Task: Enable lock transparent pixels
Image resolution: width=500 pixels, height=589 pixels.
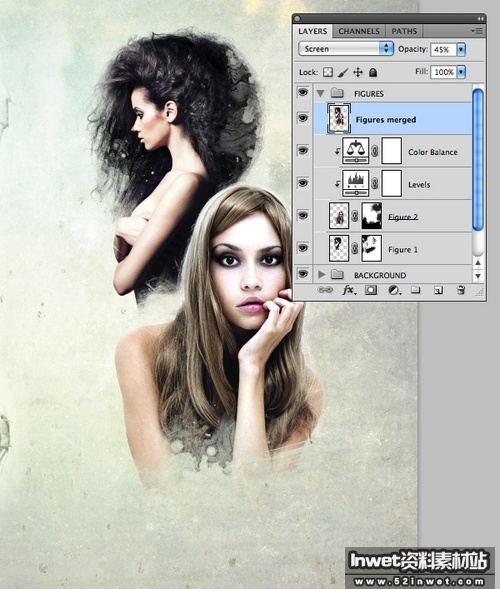Action: coord(328,72)
